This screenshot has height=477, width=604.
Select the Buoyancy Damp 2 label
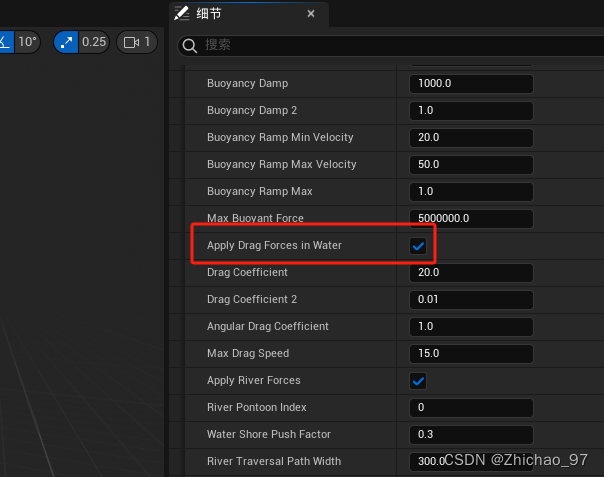point(252,111)
